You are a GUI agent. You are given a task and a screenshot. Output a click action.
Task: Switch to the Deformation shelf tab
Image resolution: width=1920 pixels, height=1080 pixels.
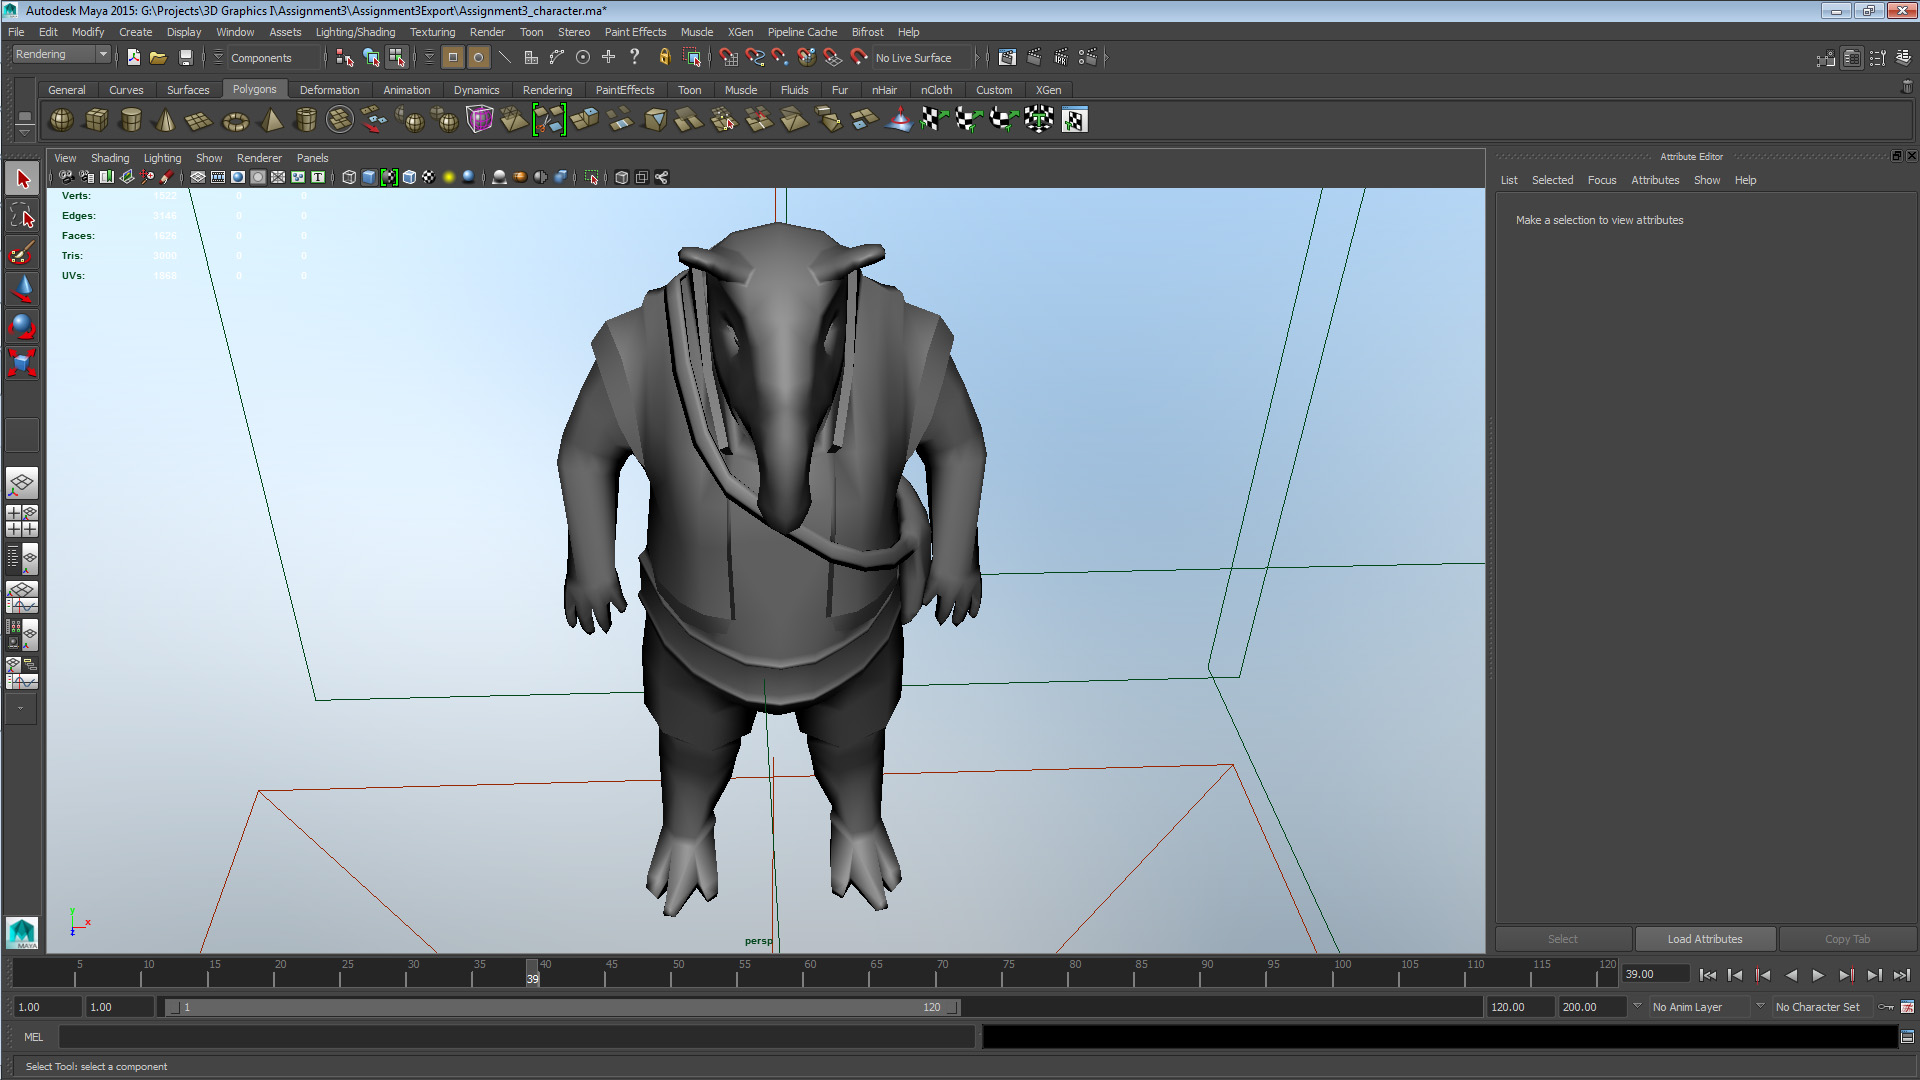click(x=330, y=89)
